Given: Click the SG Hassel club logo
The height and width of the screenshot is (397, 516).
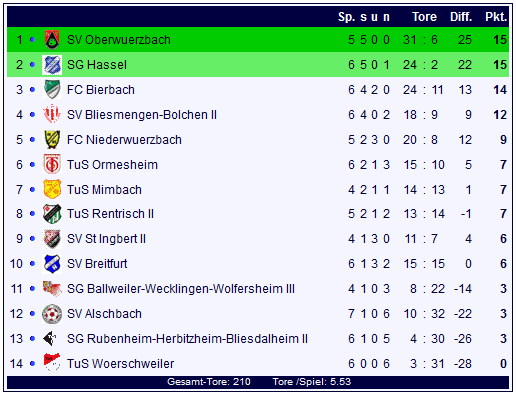Looking at the screenshot, I should [52, 65].
